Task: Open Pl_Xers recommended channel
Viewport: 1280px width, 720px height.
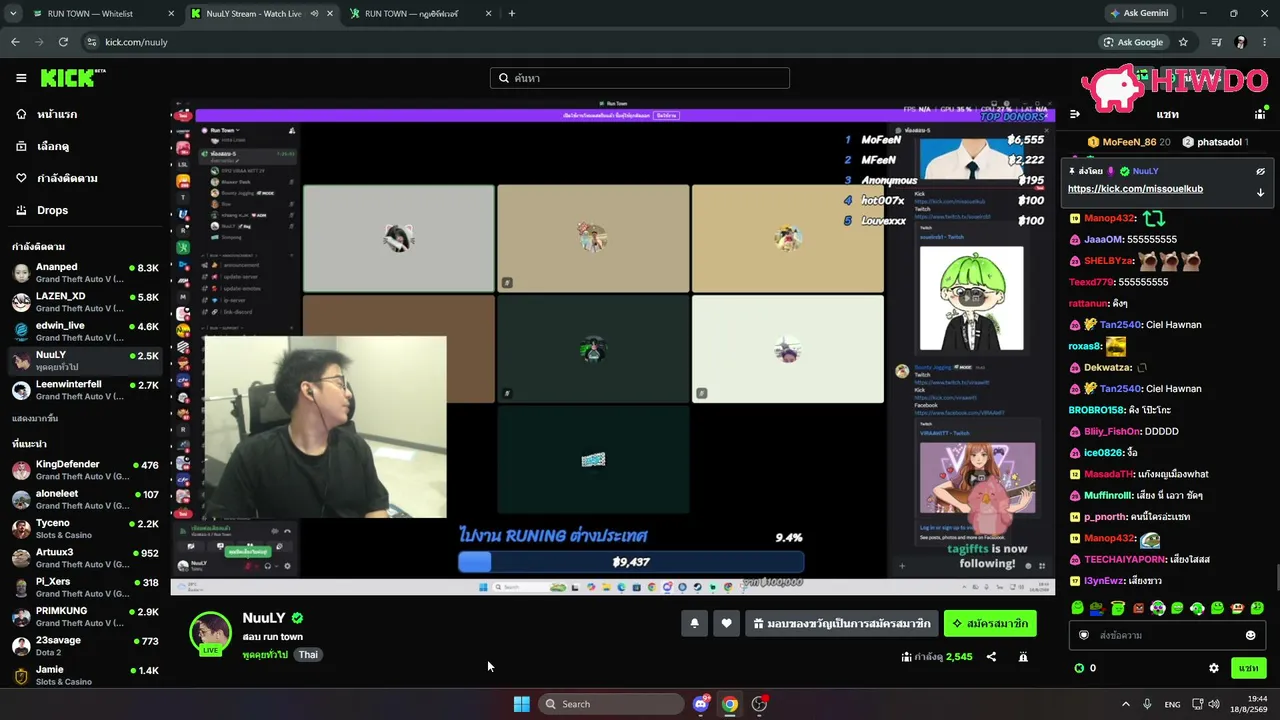Action: (x=85, y=587)
